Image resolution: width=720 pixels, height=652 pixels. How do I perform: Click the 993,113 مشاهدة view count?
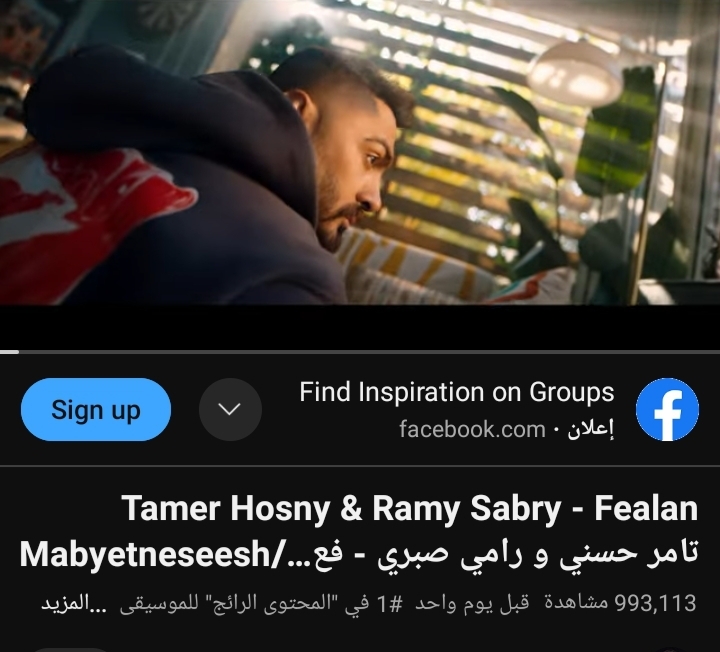click(620, 603)
